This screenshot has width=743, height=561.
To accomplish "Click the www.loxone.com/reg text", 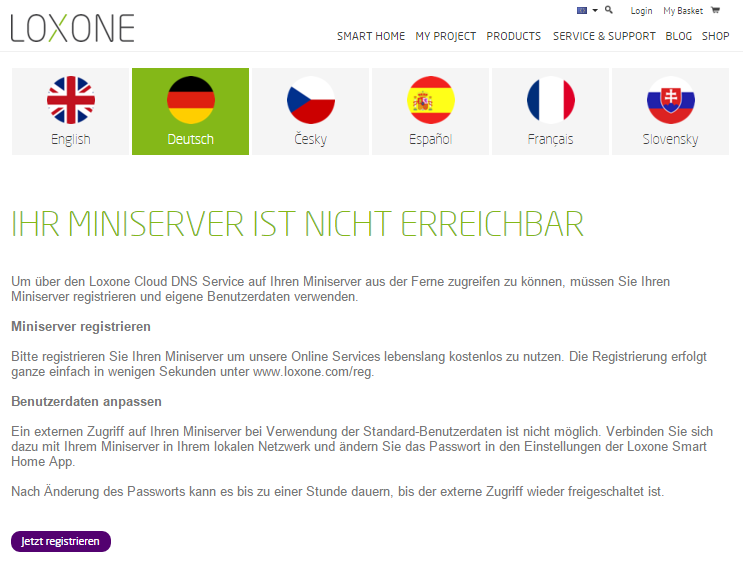I will pos(313,371).
